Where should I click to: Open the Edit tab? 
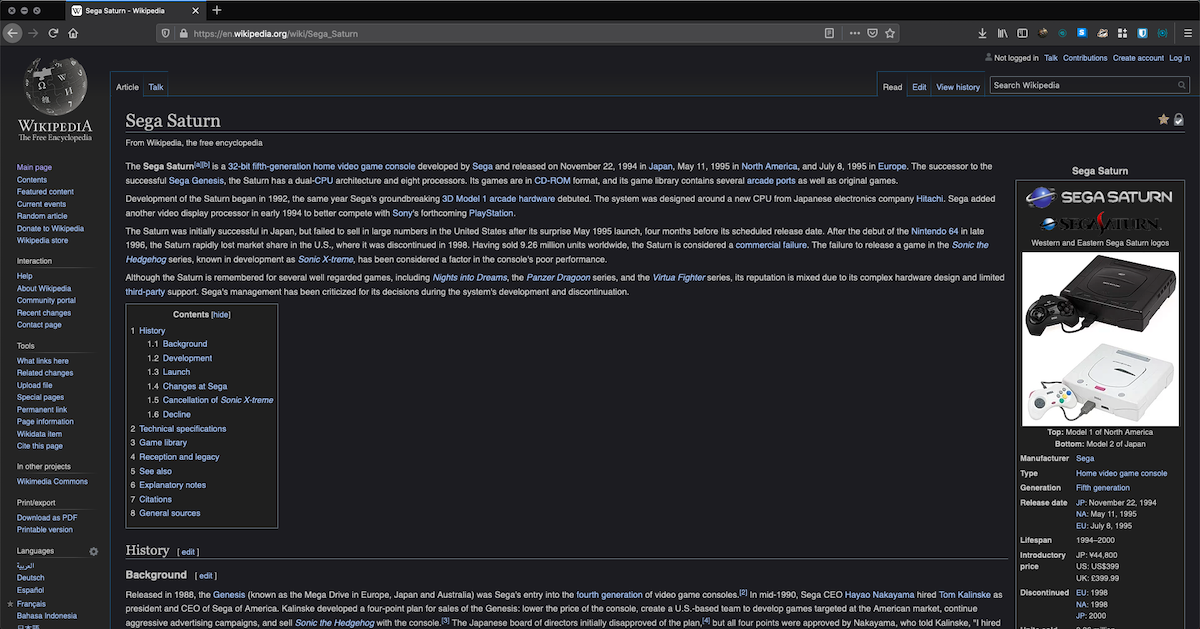(x=919, y=87)
